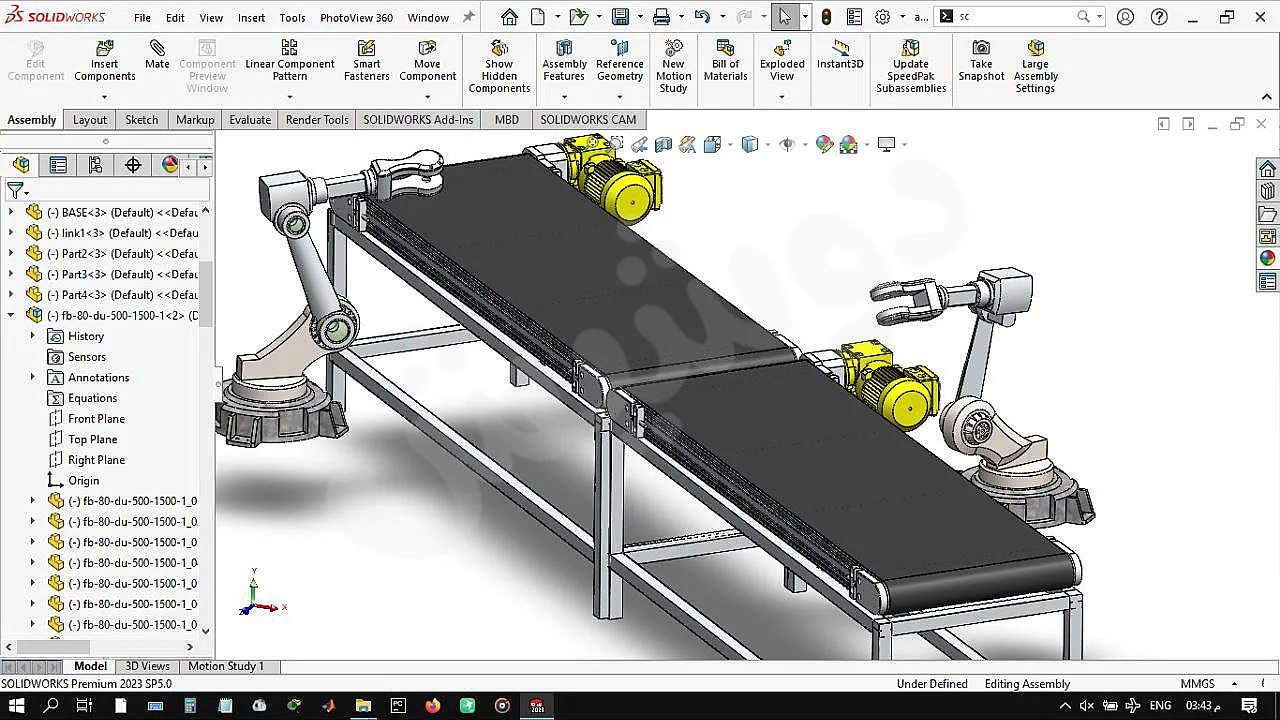1280x720 pixels.
Task: Collapse the fb-80-du-500-1500-1<2> subassembly
Action: click(11, 315)
